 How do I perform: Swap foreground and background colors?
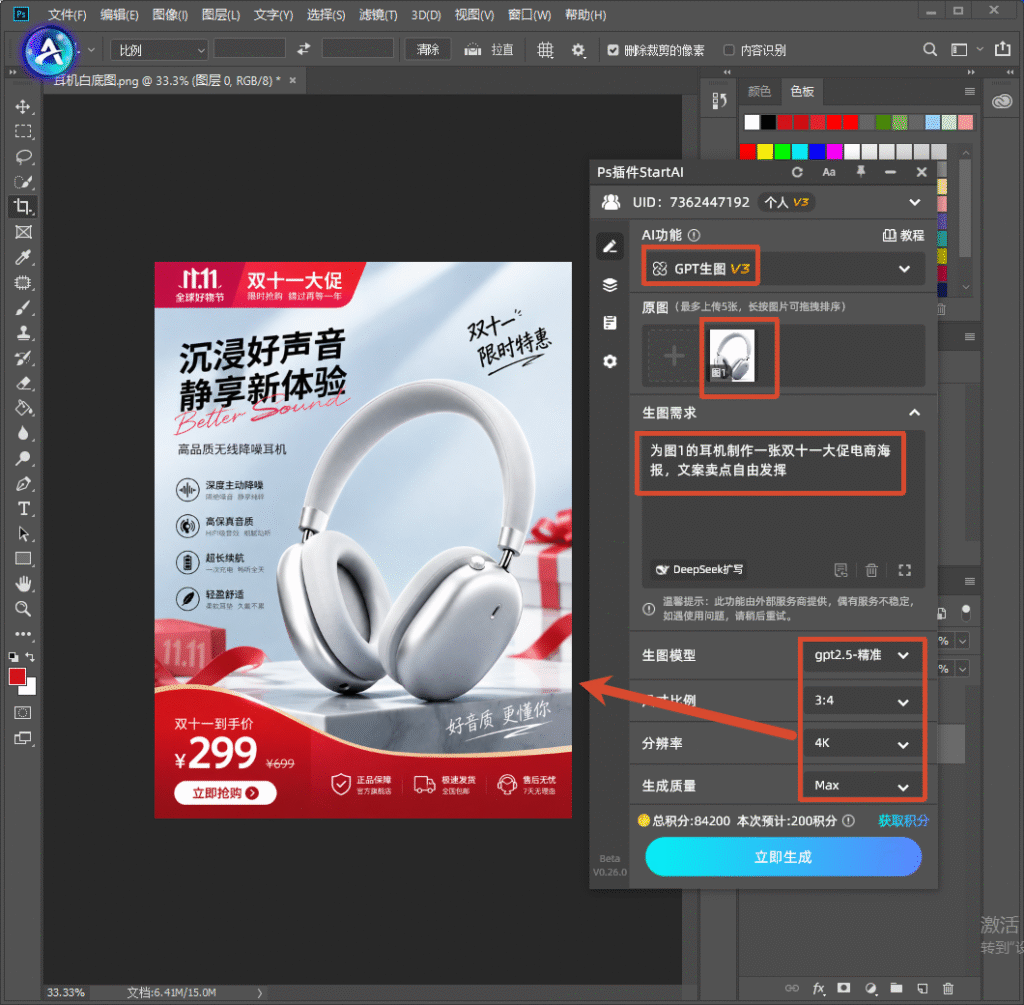click(x=29, y=656)
